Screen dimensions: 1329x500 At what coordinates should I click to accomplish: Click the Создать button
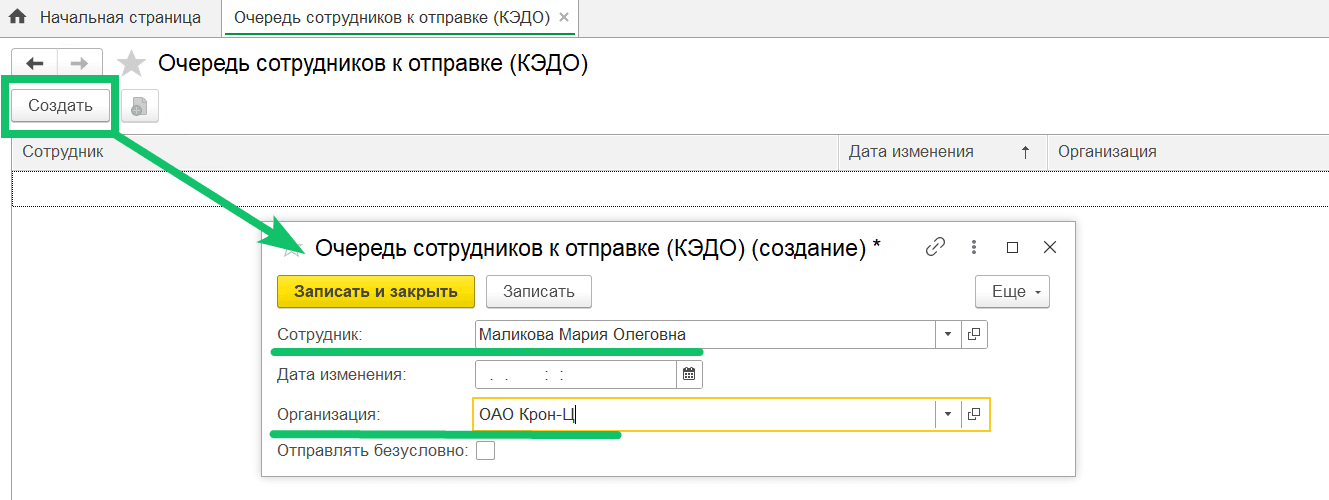coord(60,106)
